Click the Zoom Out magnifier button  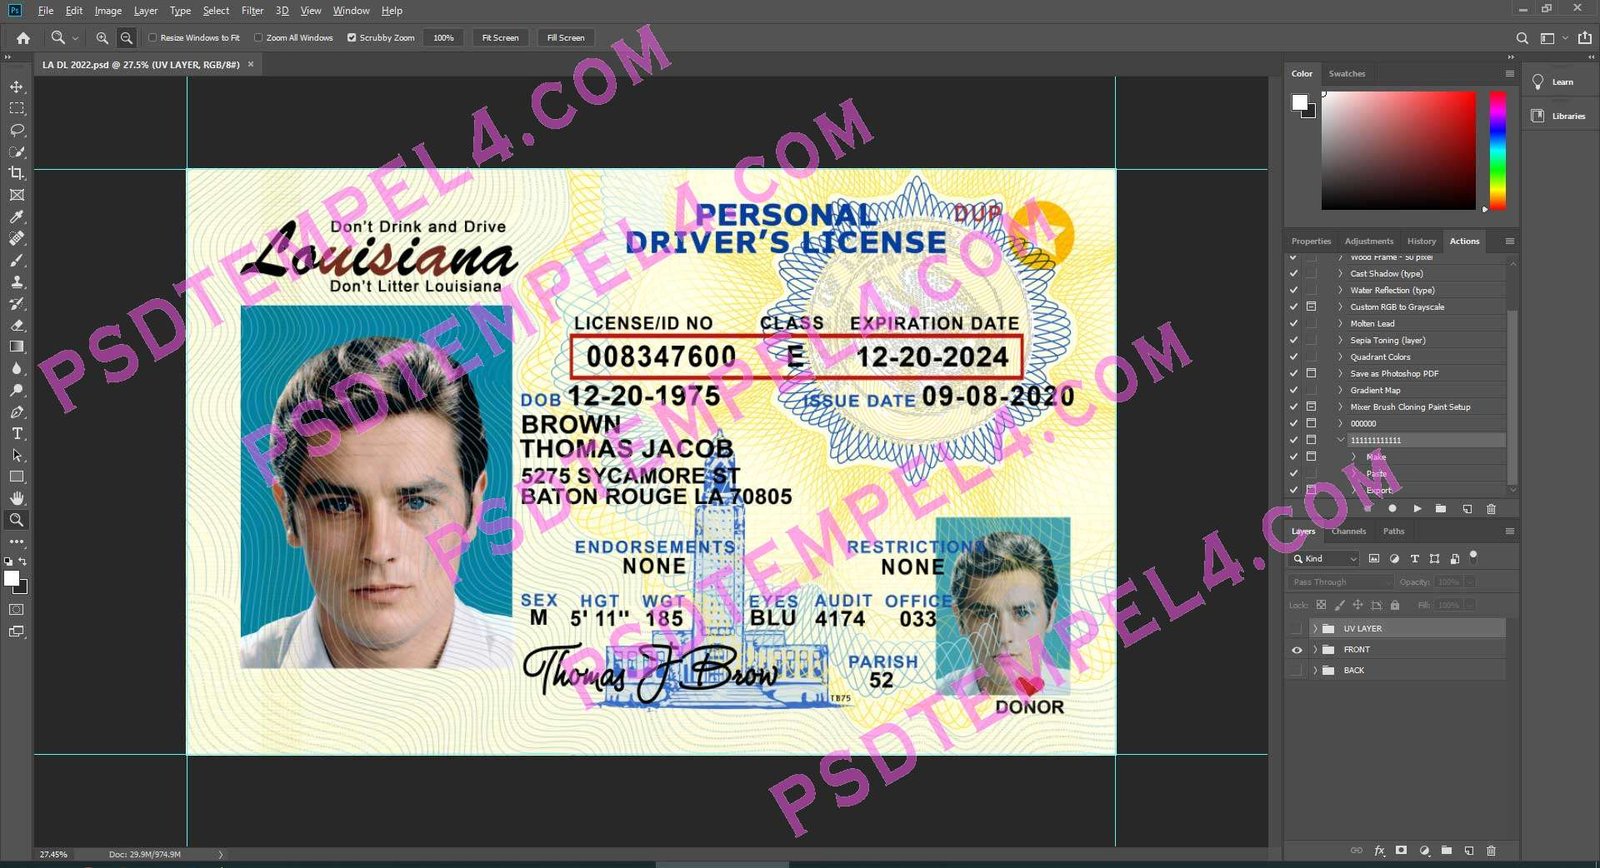126,38
